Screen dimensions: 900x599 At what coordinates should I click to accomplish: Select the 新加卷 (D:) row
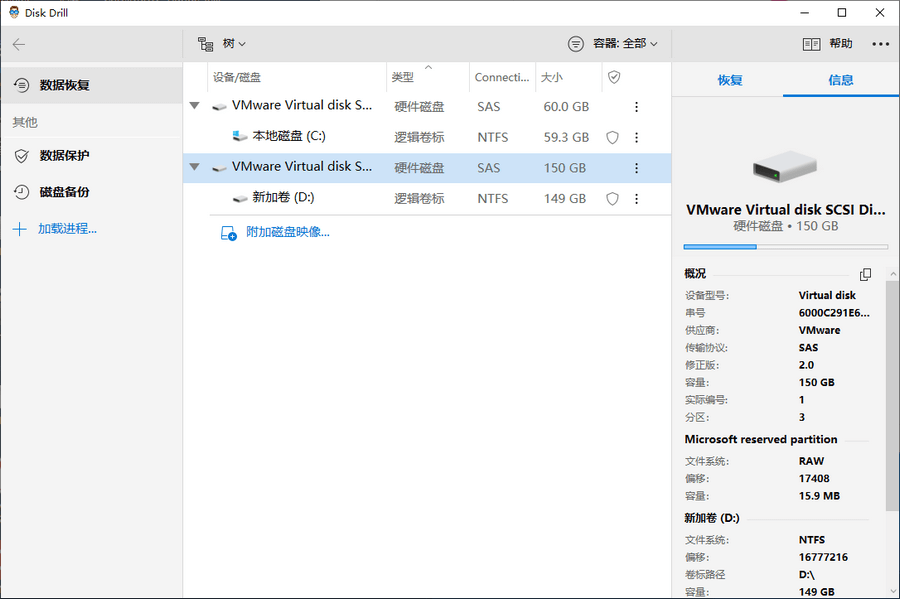pos(427,199)
